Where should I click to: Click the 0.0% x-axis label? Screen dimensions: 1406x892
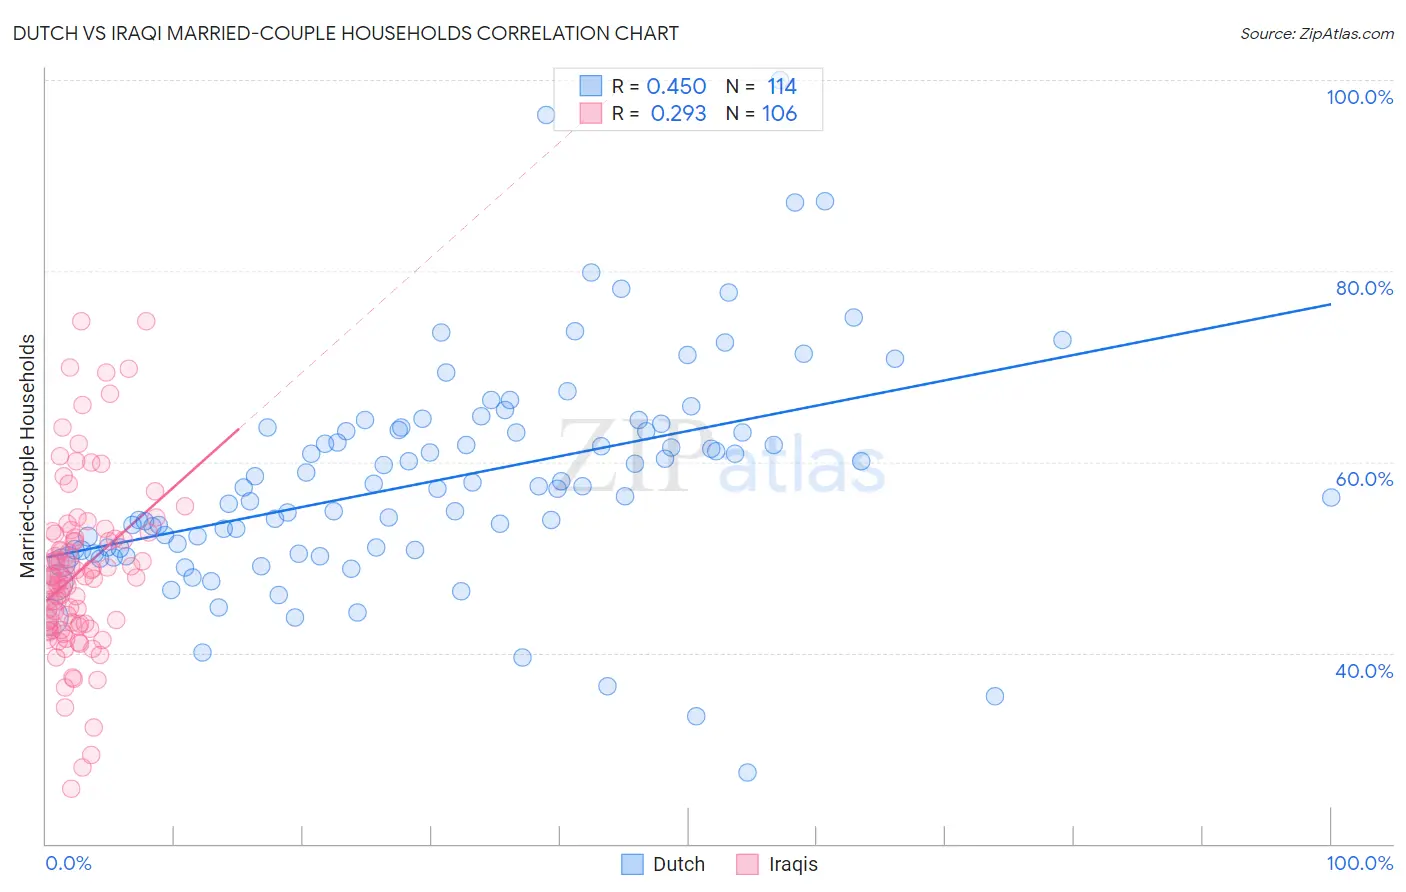pyautogui.click(x=68, y=863)
